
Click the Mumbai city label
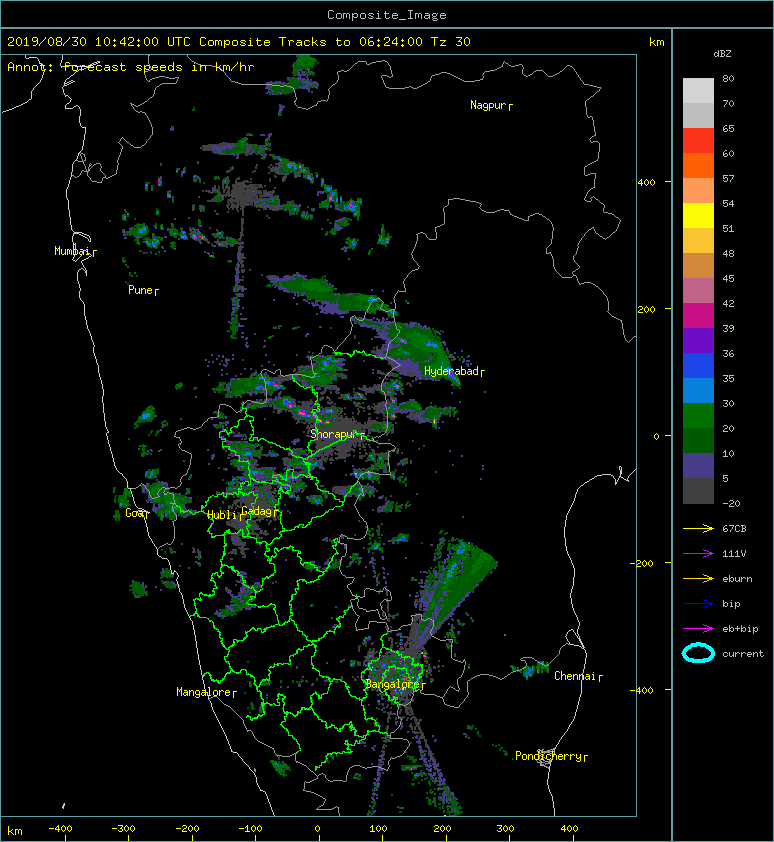72,251
